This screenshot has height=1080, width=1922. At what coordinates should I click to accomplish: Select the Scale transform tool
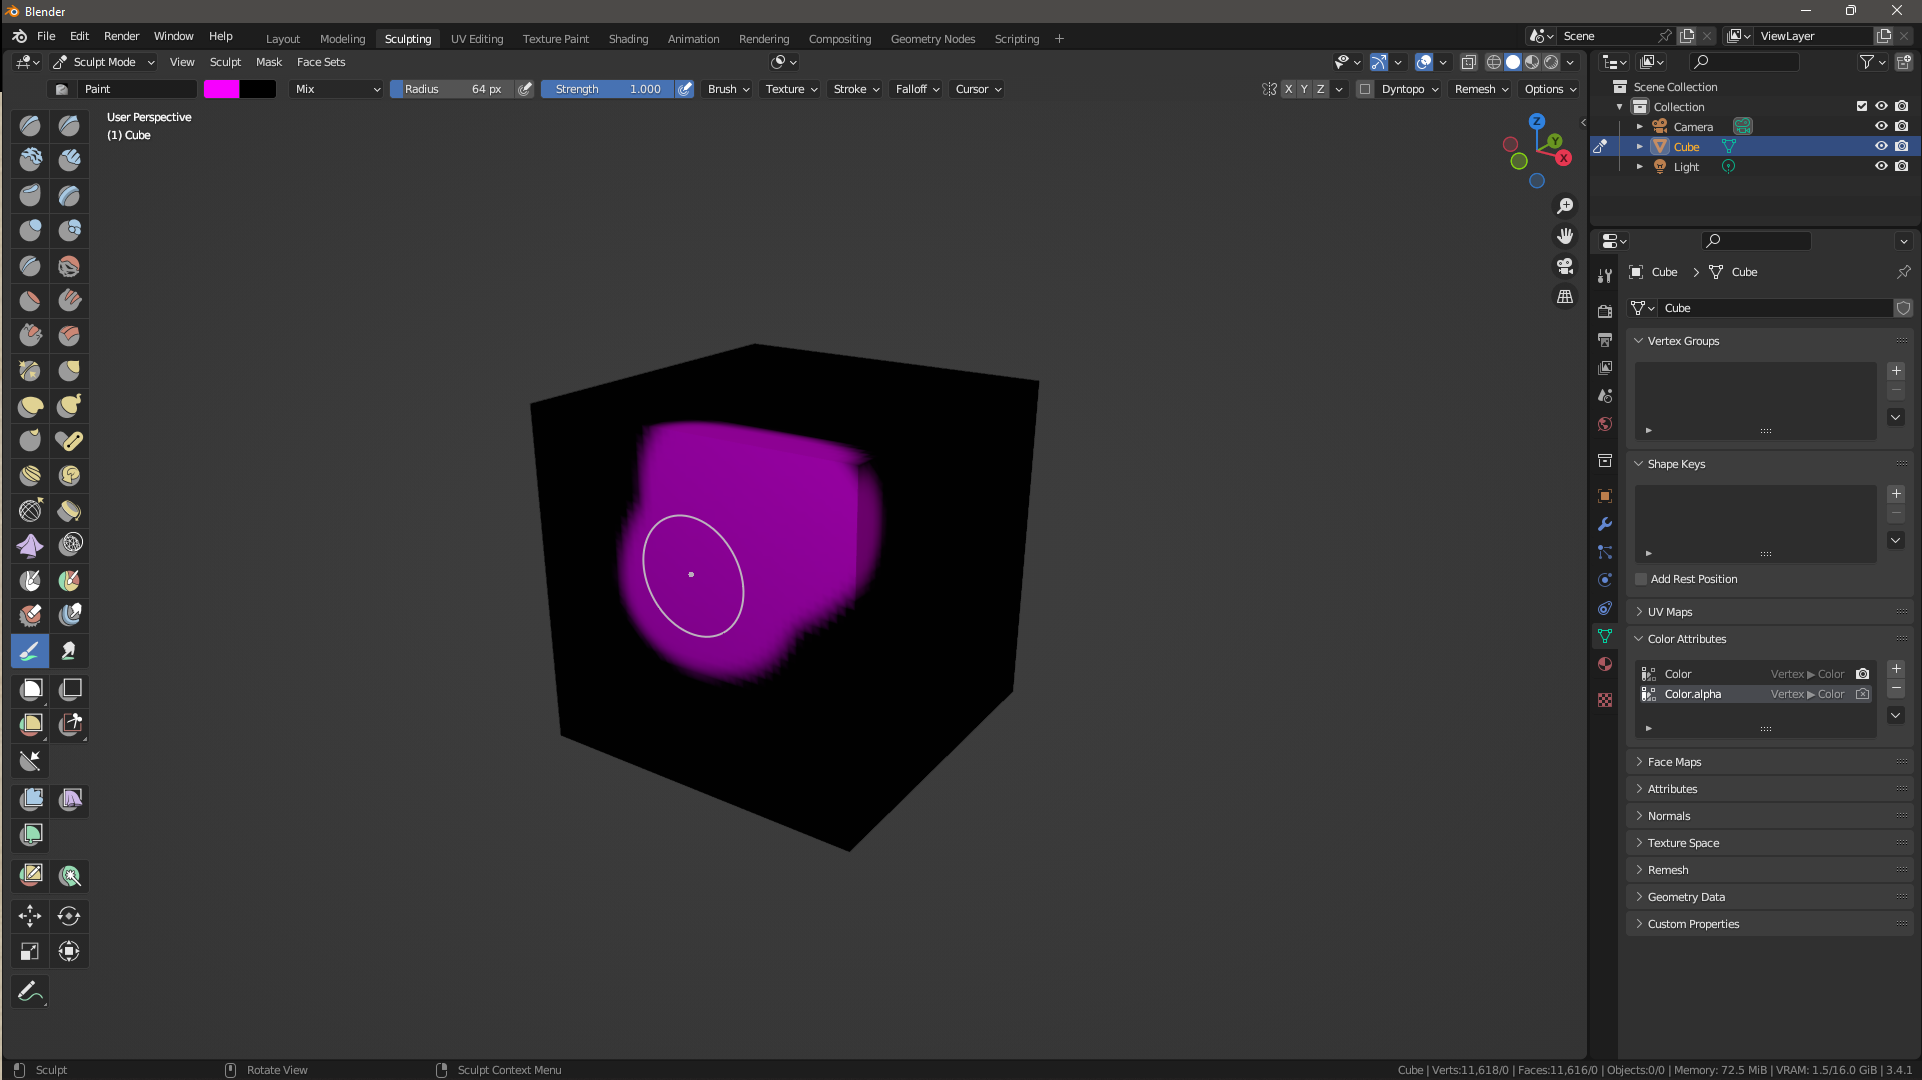click(x=30, y=951)
